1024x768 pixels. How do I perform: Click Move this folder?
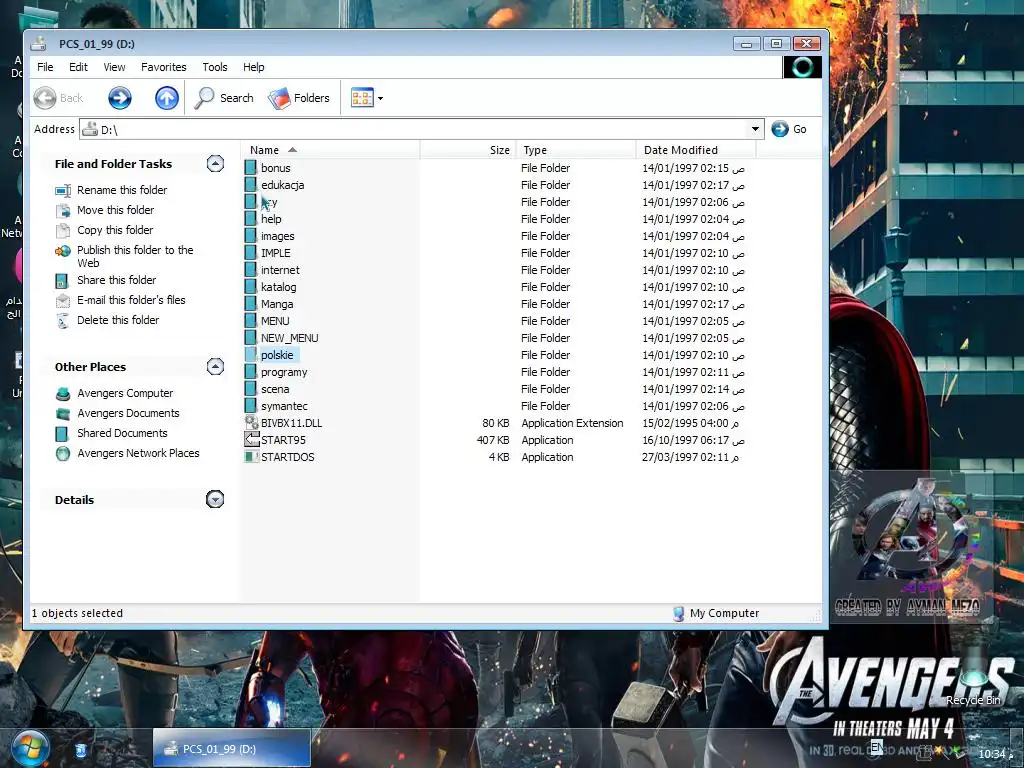pyautogui.click(x=116, y=210)
